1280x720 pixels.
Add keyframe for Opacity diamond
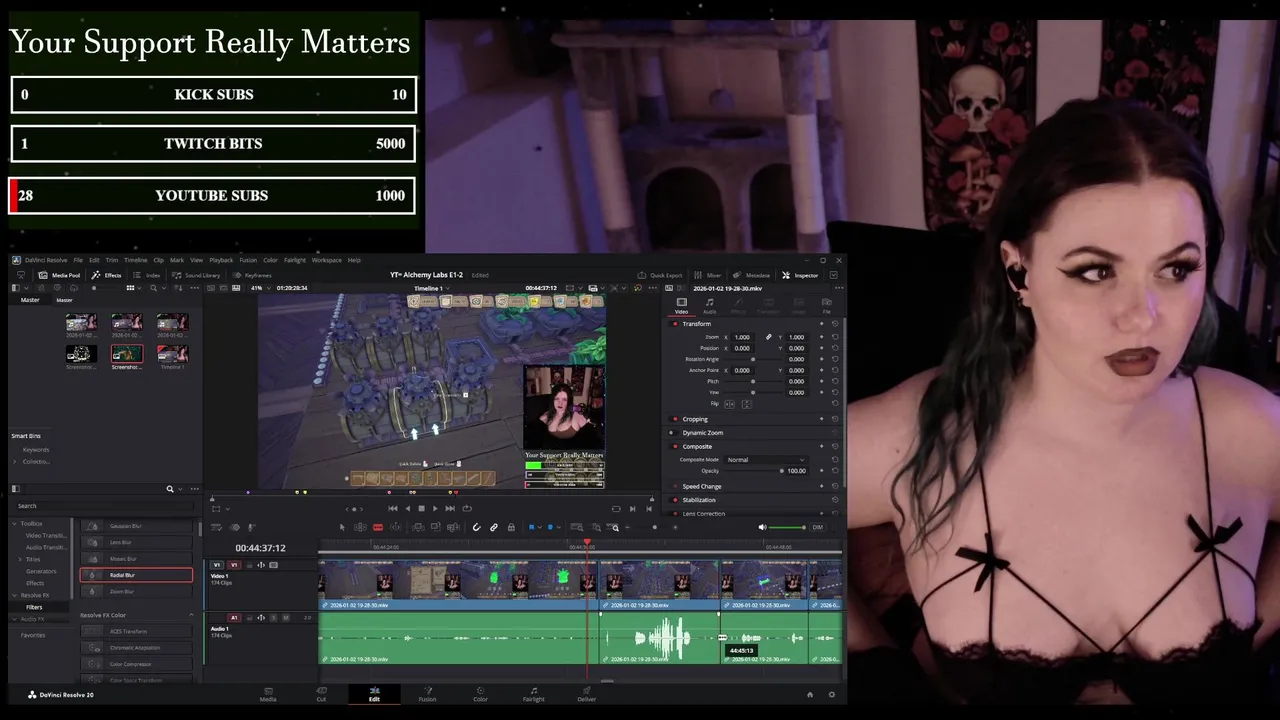tap(822, 470)
